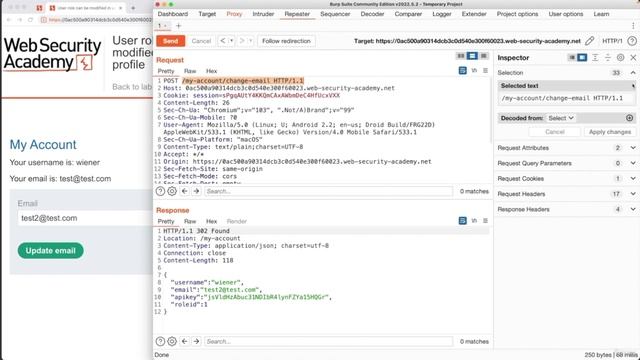
Task: Select Repeater request tab 1
Action: click(163, 26)
